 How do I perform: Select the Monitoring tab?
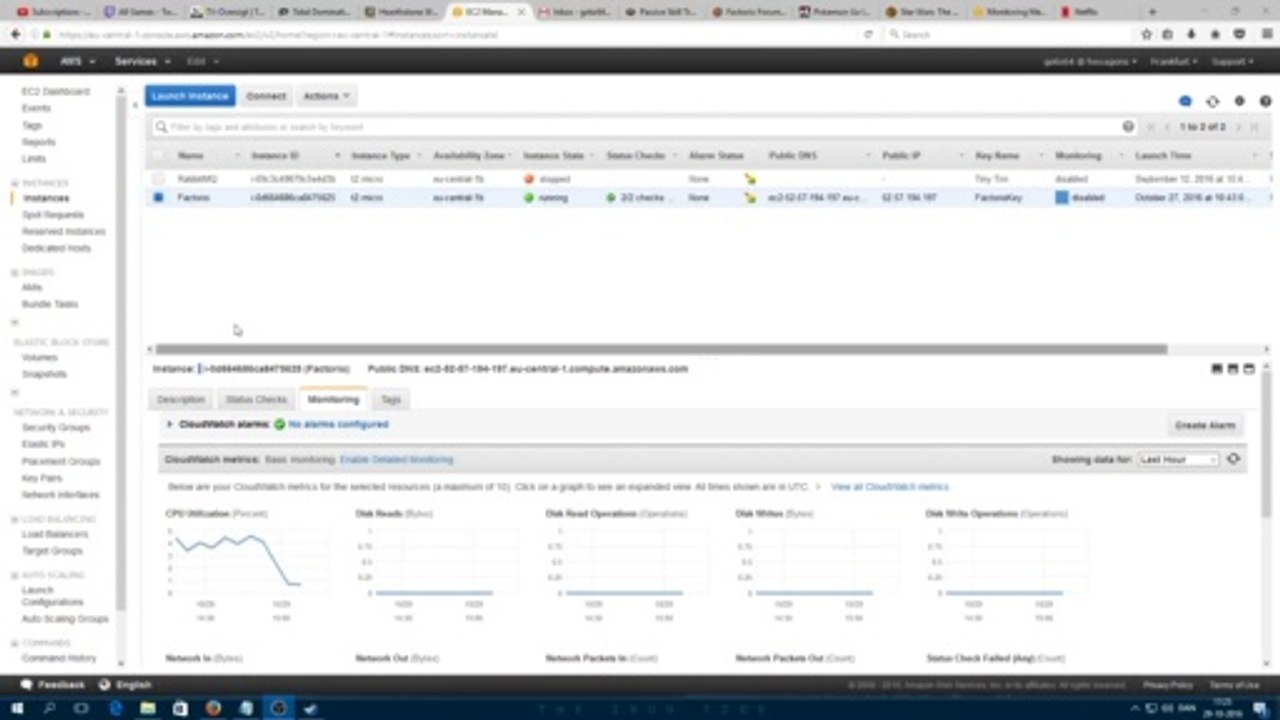point(333,399)
